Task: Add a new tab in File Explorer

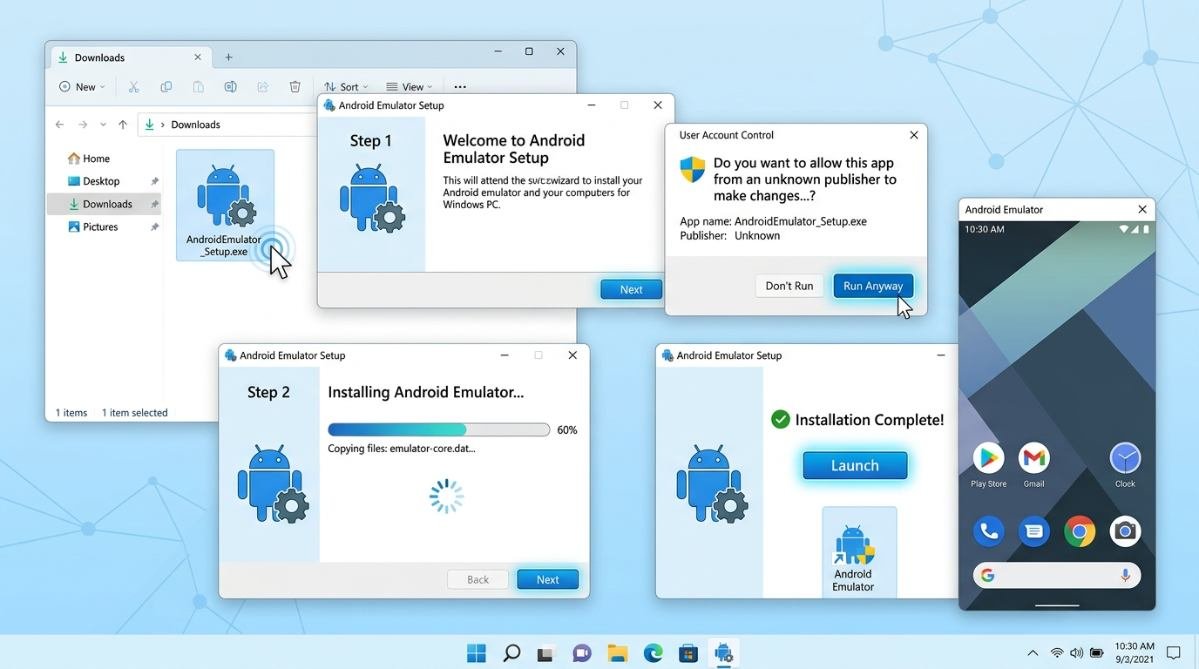Action: click(x=229, y=57)
